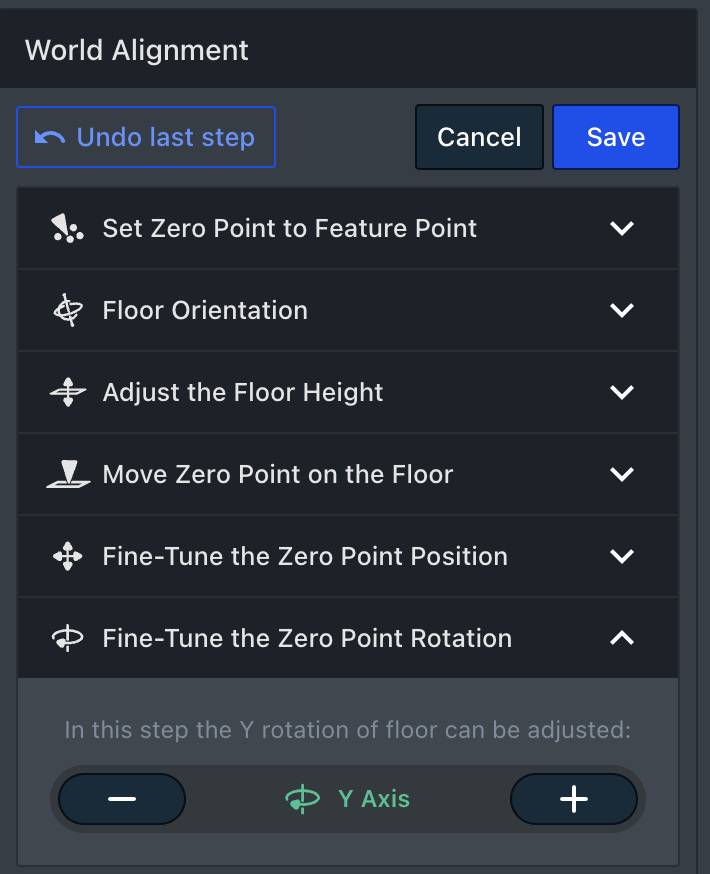Expand the Adjust the Floor Height chevron
The height and width of the screenshot is (874, 710).
pos(622,393)
